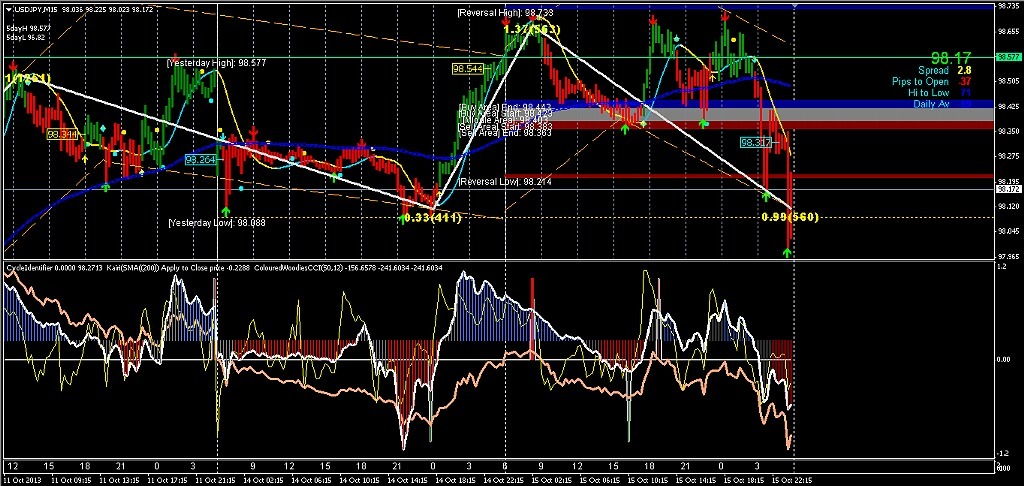Image resolution: width=1024 pixels, height=486 pixels.
Task: Select the yellow 98.341 price tag
Action: [63, 134]
